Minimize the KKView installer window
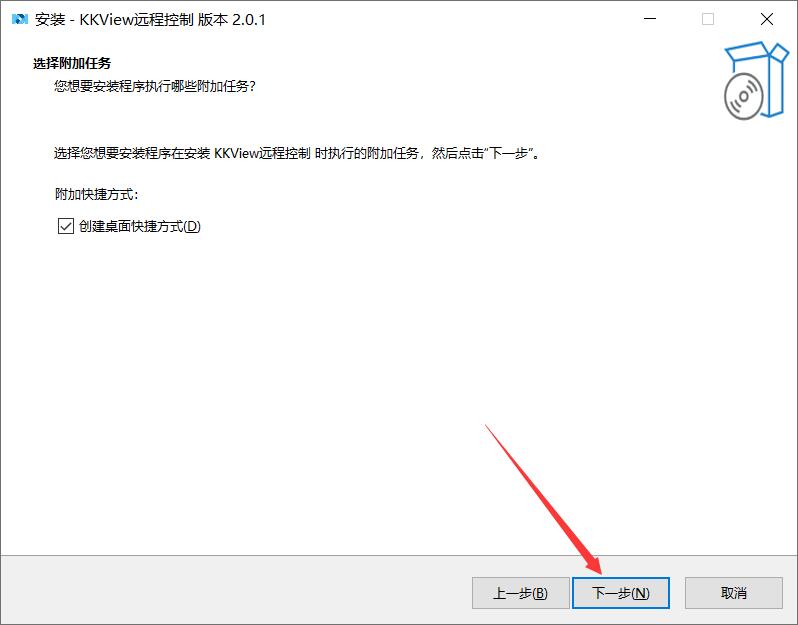Viewport: 798px width, 625px height. (650, 19)
